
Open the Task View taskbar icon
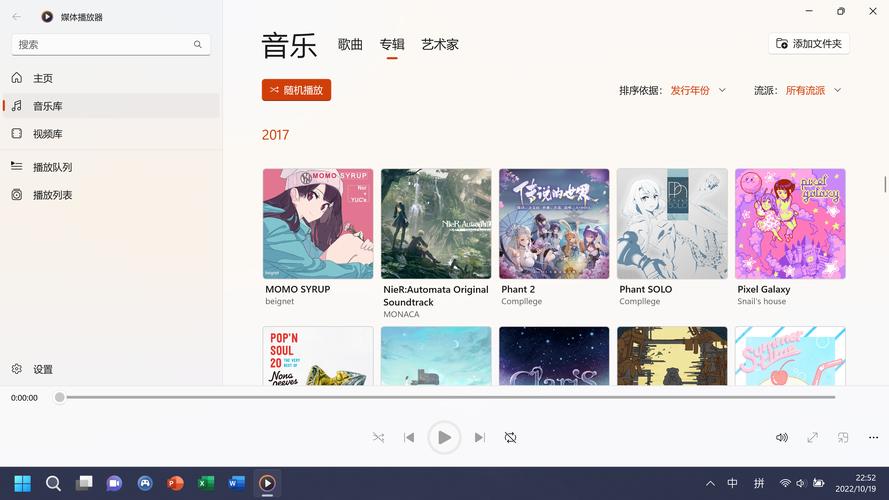(84, 483)
